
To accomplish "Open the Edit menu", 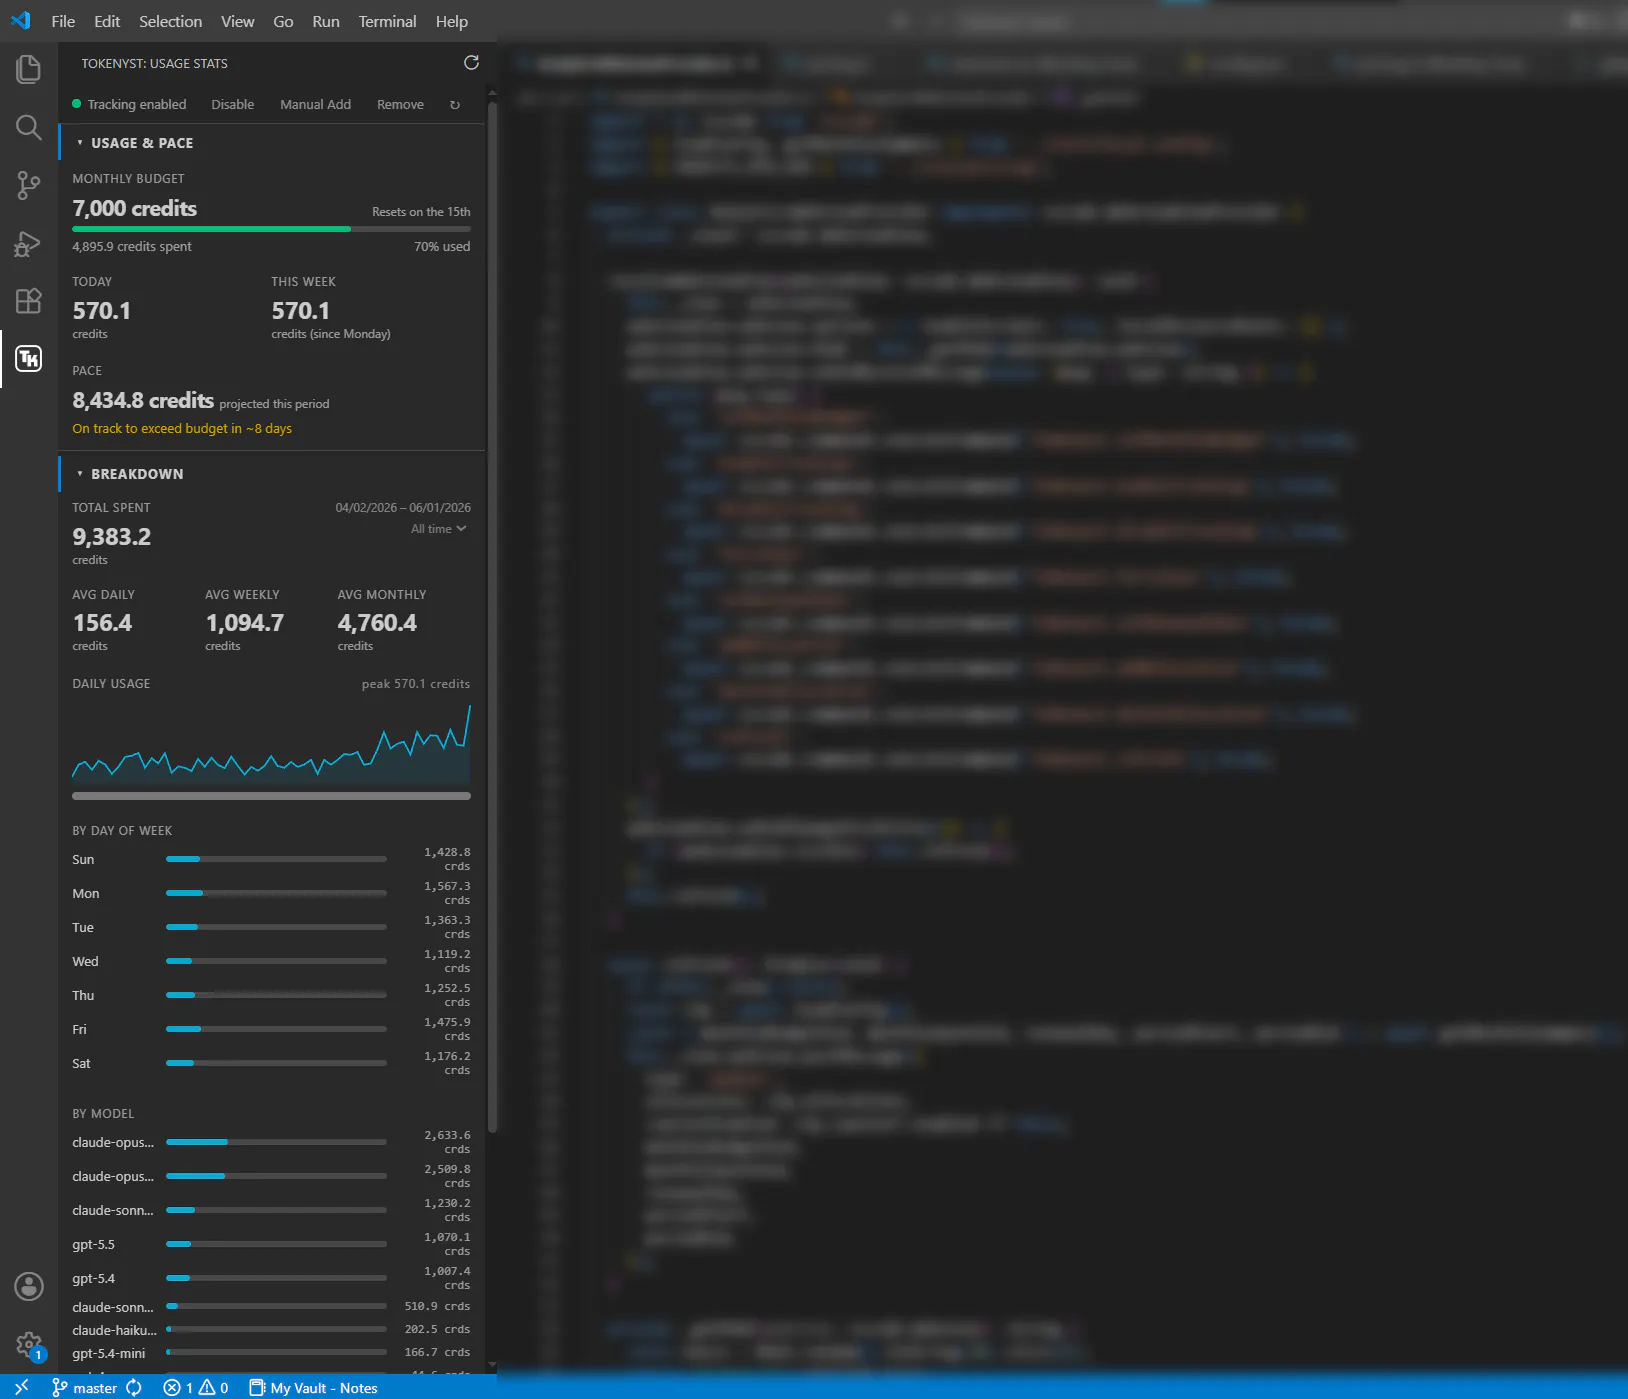I will coord(107,21).
